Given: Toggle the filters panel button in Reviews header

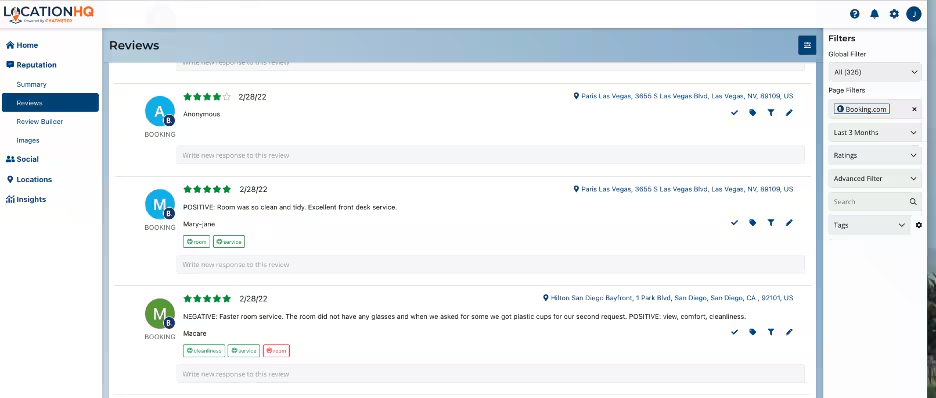Looking at the screenshot, I should tap(807, 45).
